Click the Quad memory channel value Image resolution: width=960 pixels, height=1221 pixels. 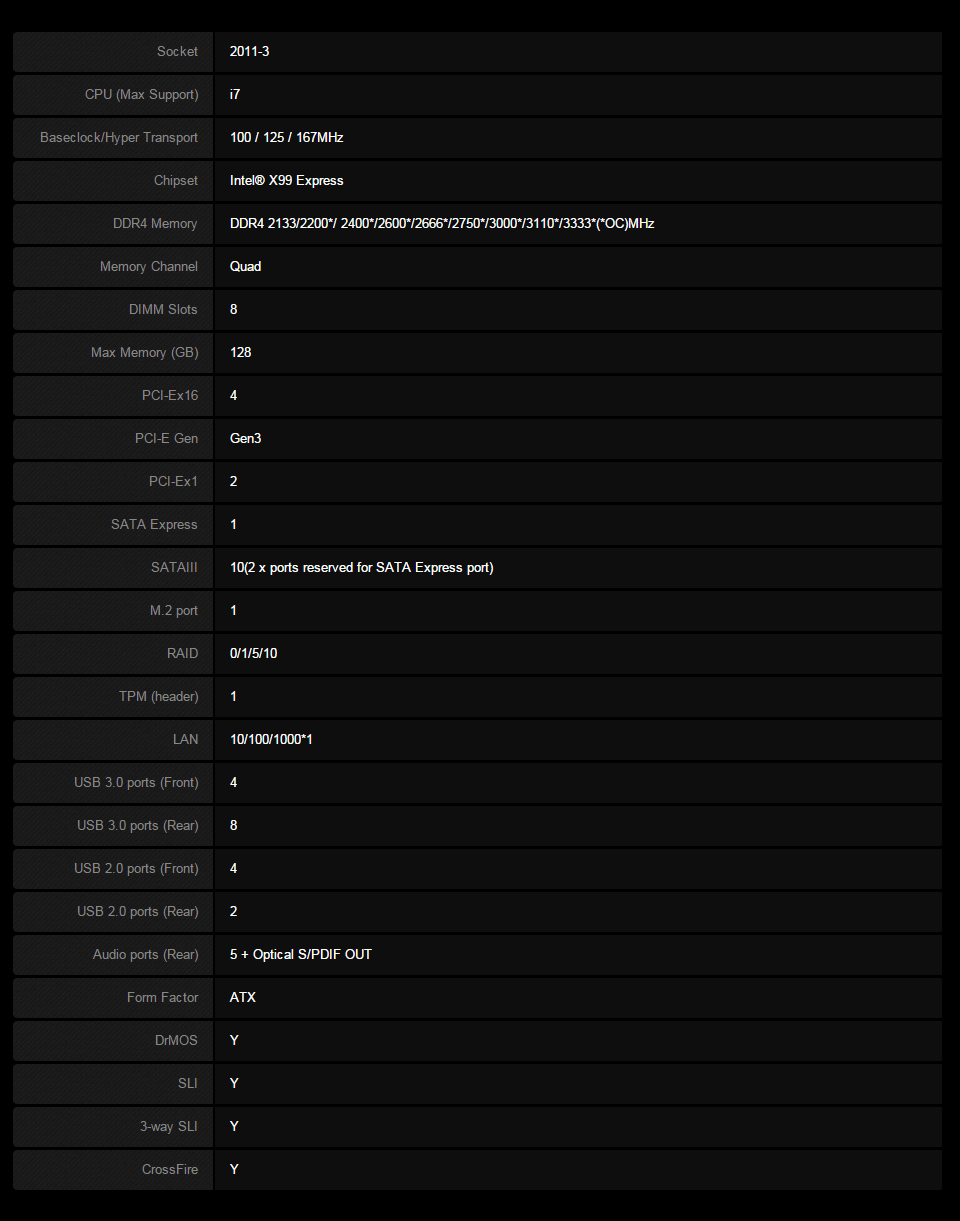pos(245,266)
